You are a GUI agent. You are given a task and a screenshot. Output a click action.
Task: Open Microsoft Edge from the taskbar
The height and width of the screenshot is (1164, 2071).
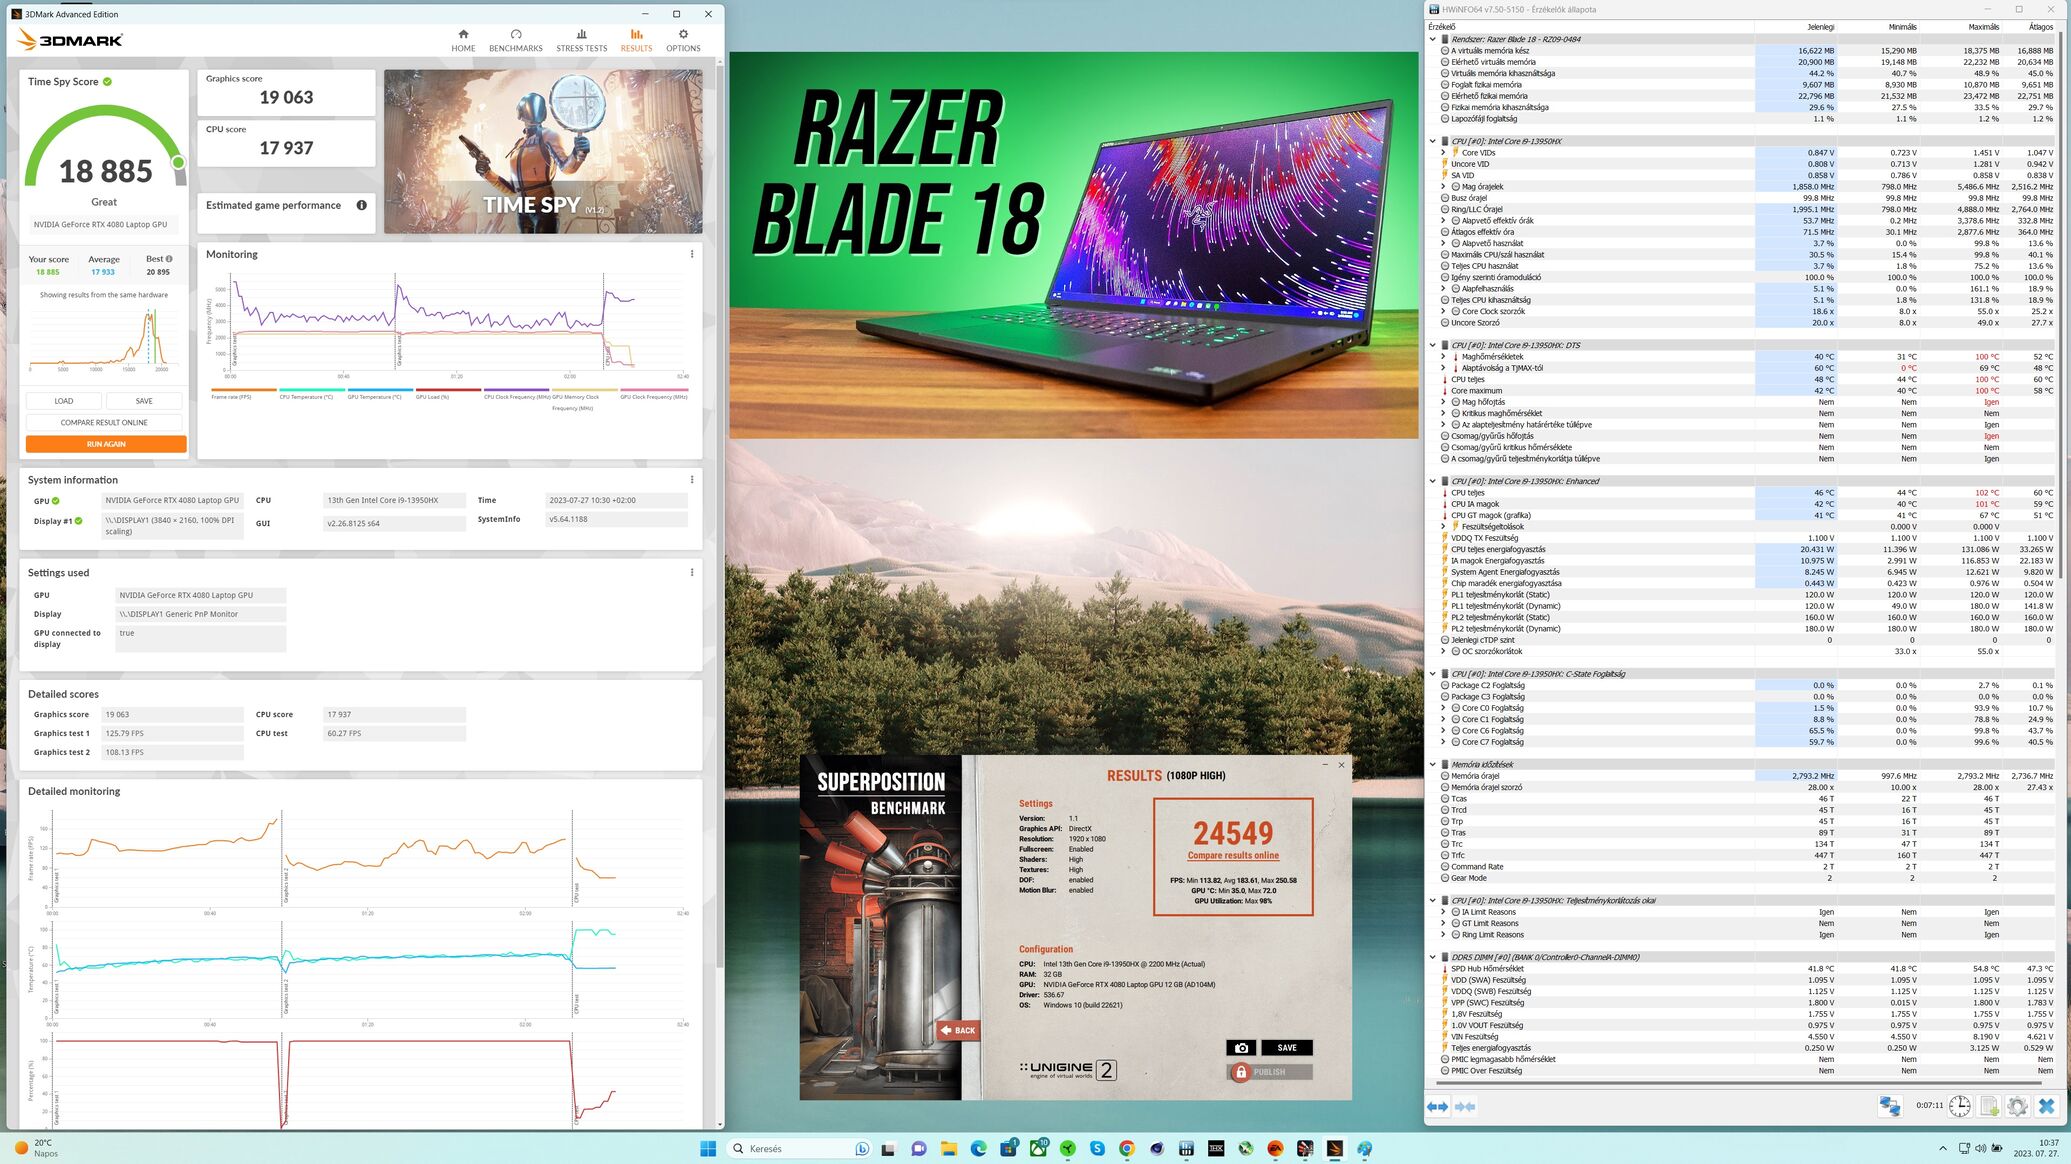[978, 1148]
